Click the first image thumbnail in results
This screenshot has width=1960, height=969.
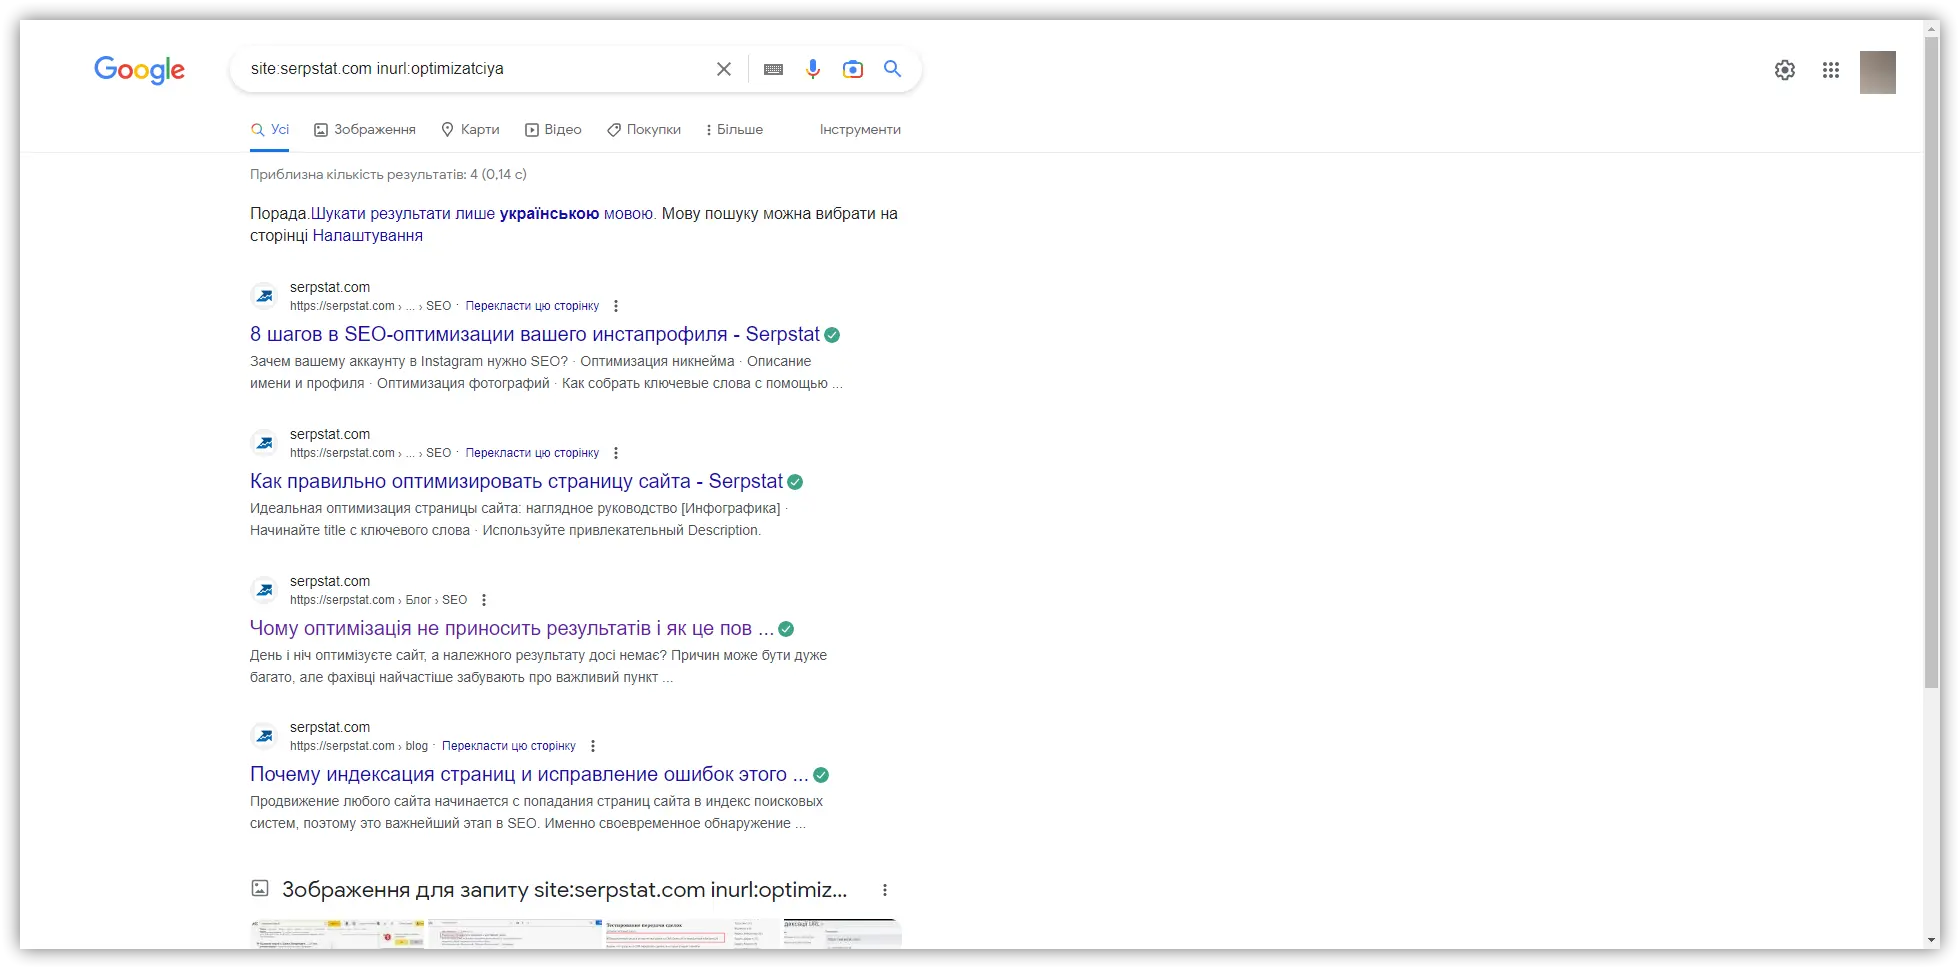pos(337,934)
